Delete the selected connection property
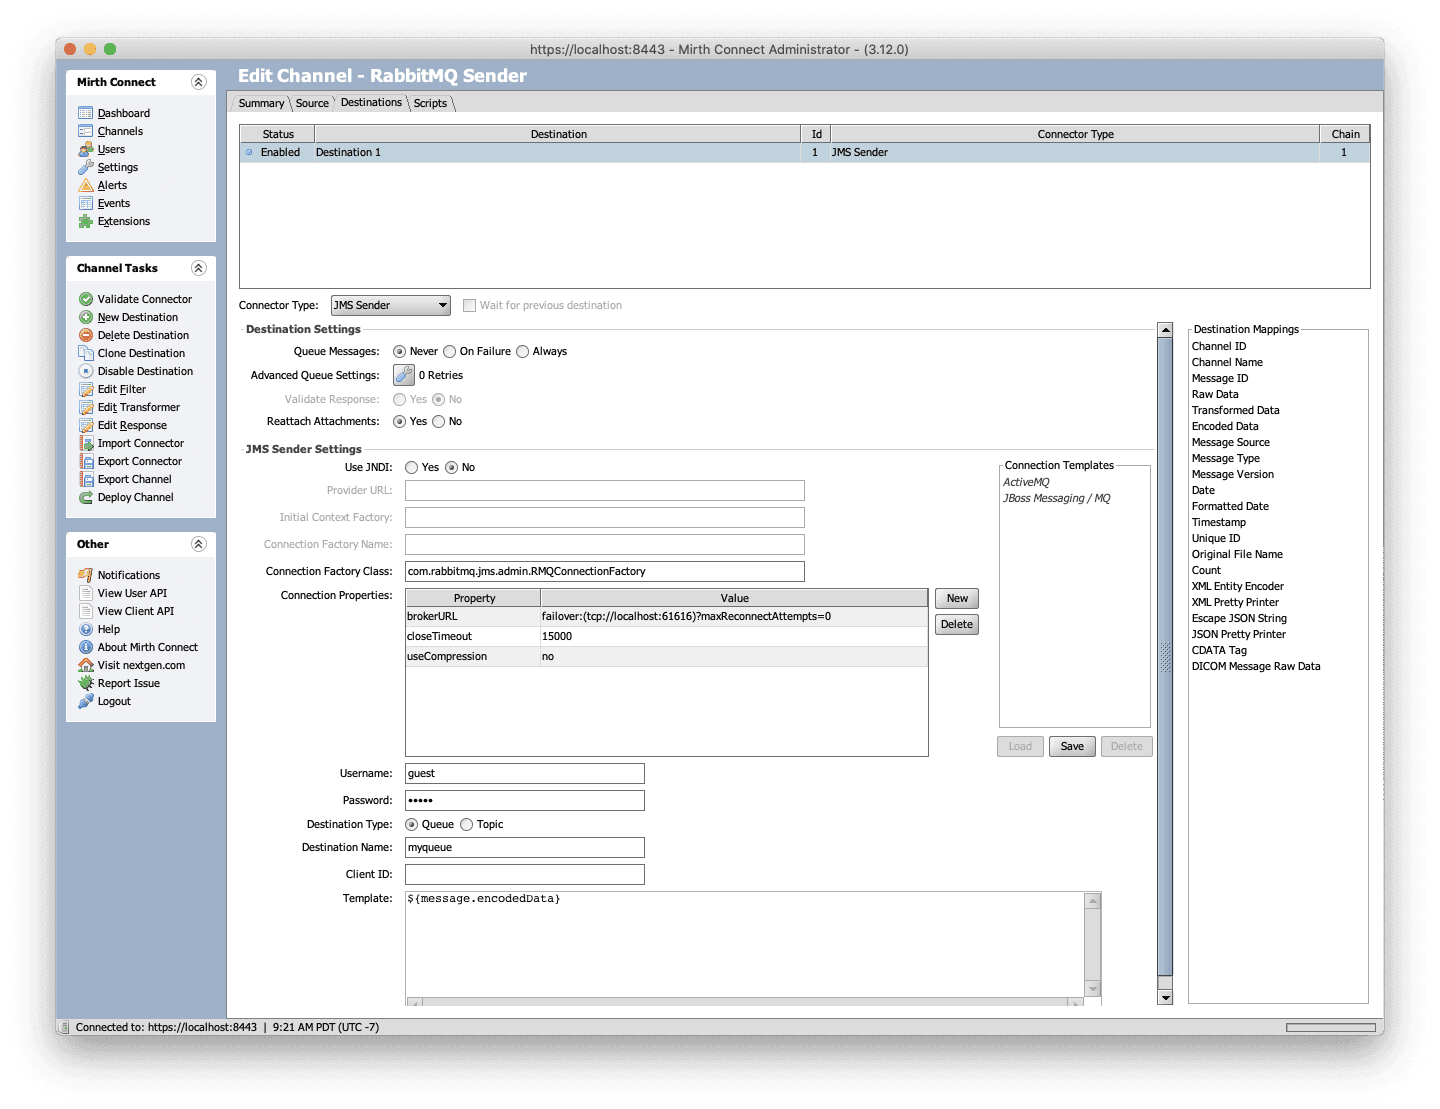The width and height of the screenshot is (1440, 1109). click(957, 624)
